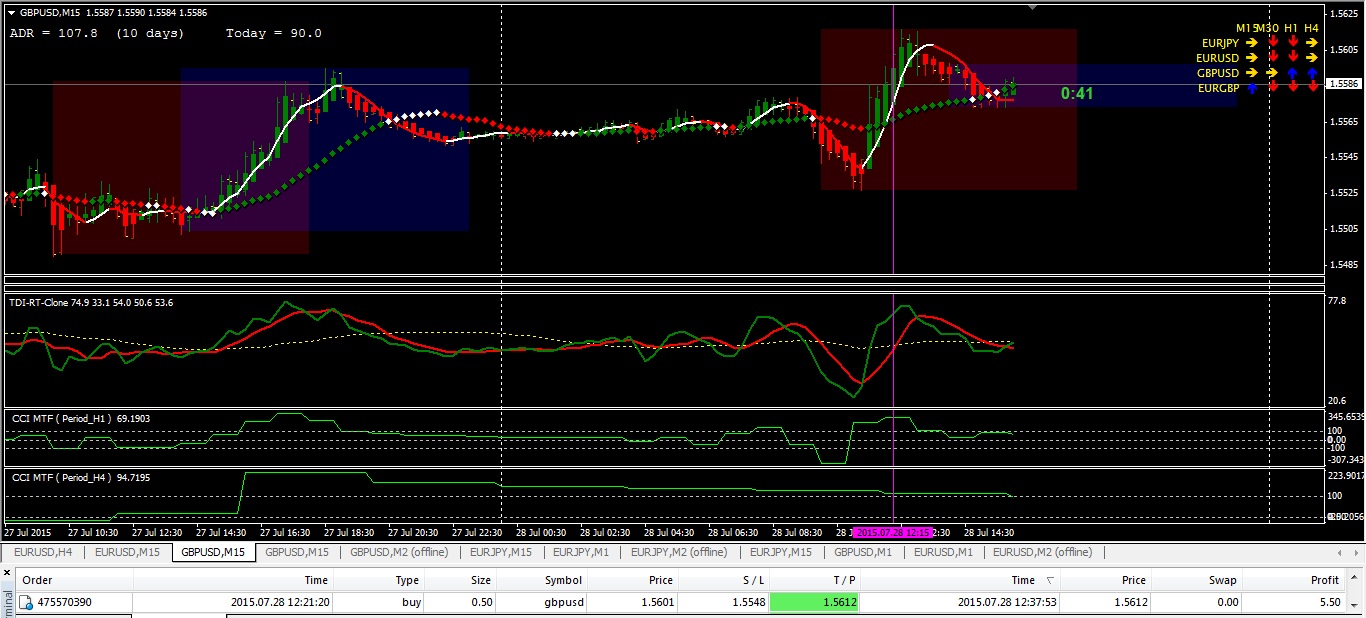Click the blue up arrow for GBPUSD H4
Image resolution: width=1366 pixels, height=618 pixels.
tap(1312, 73)
